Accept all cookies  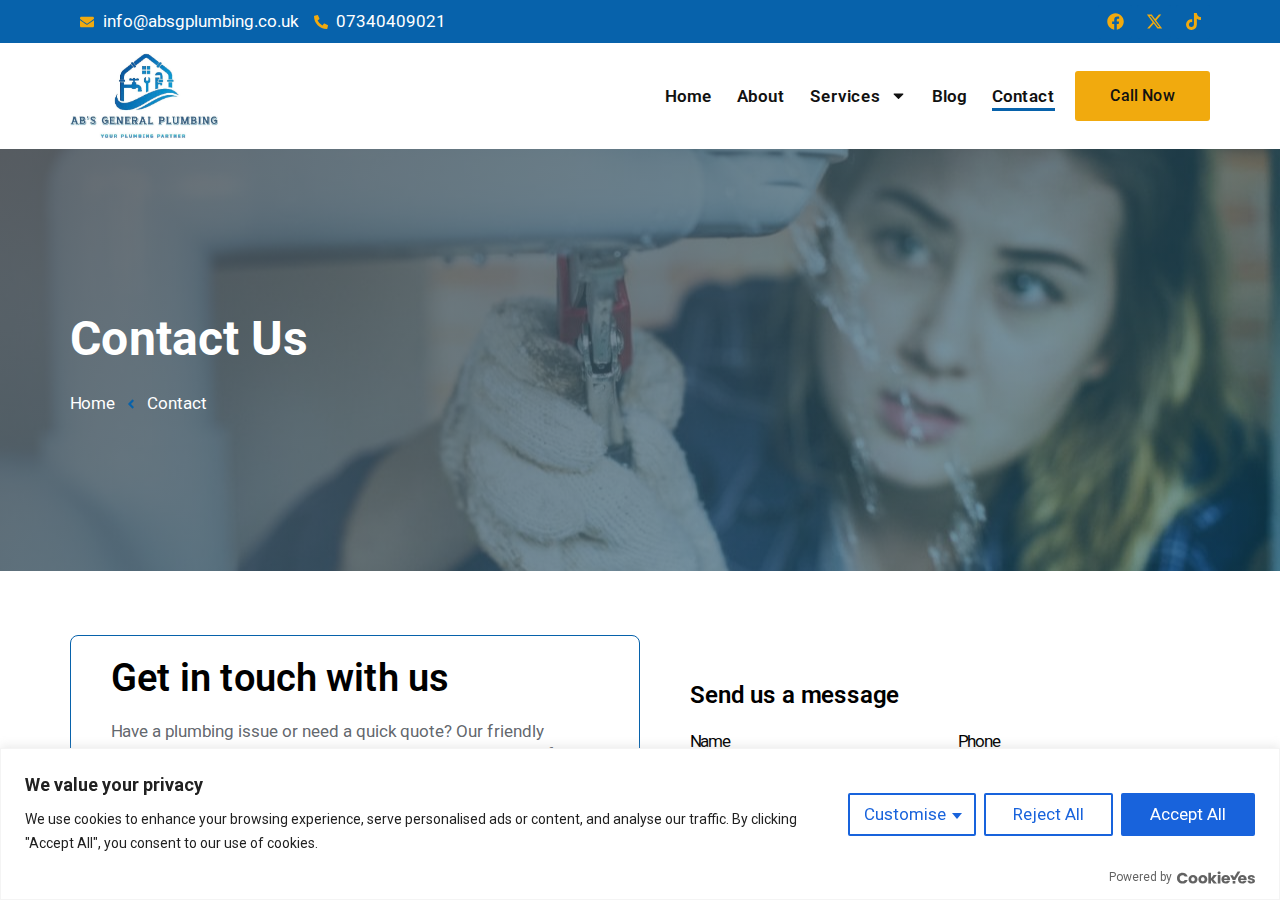pos(1188,814)
